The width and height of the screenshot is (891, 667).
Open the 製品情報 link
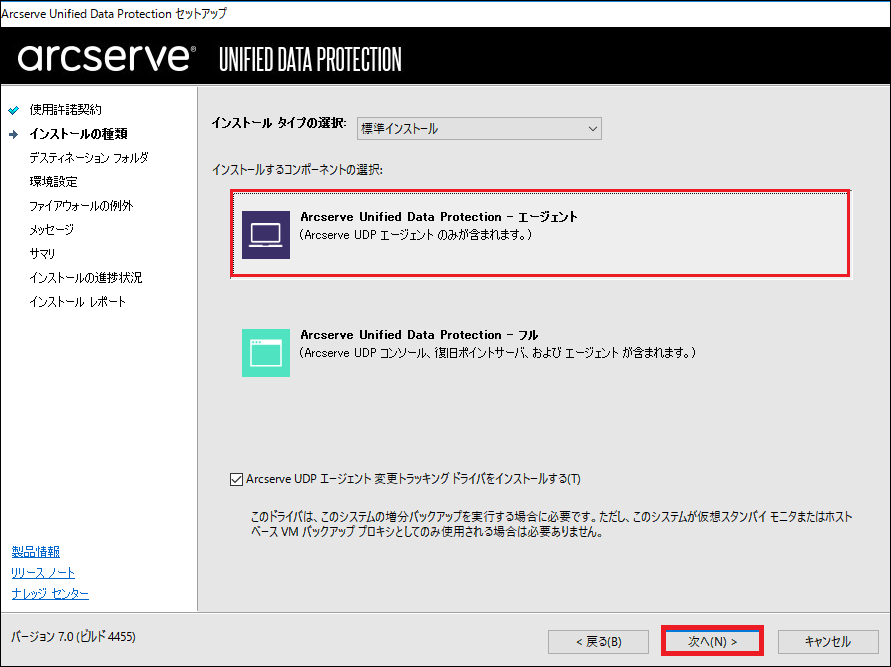tap(36, 552)
